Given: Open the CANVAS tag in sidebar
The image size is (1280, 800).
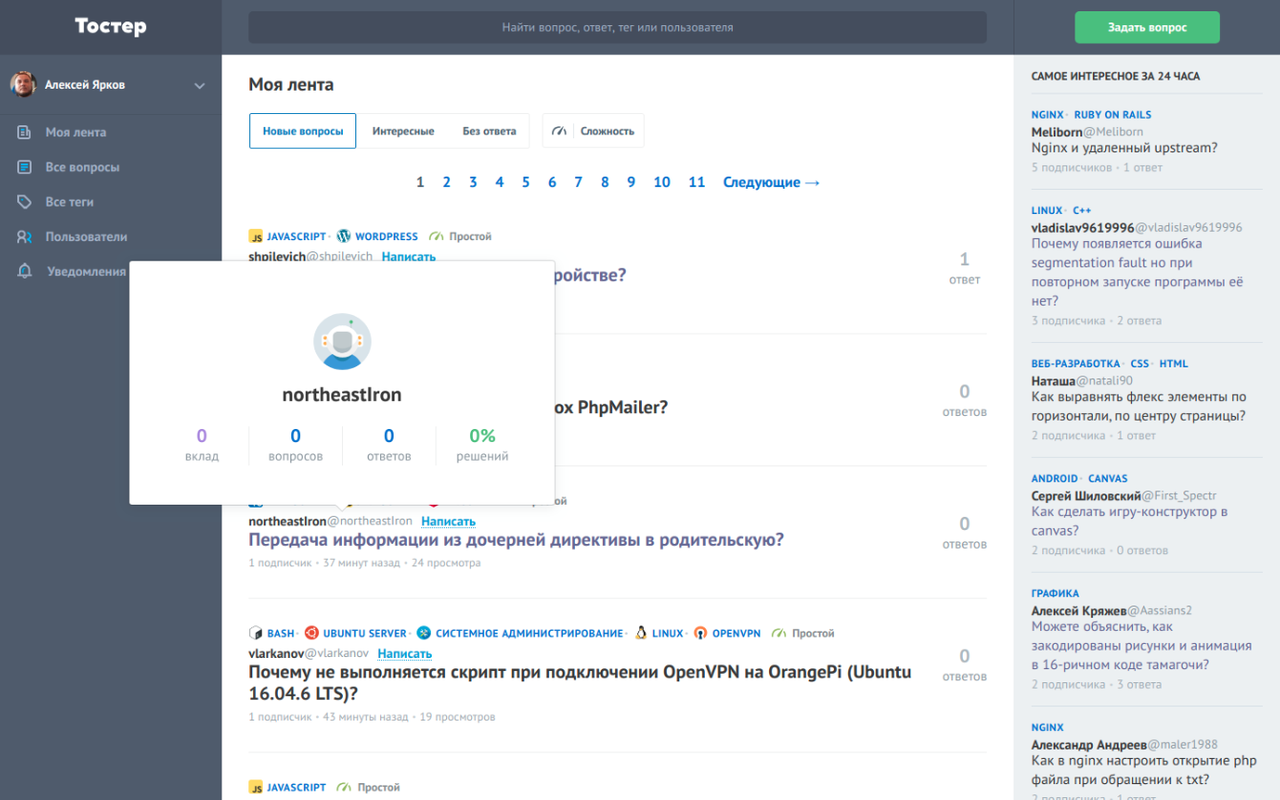Looking at the screenshot, I should [x=1107, y=479].
